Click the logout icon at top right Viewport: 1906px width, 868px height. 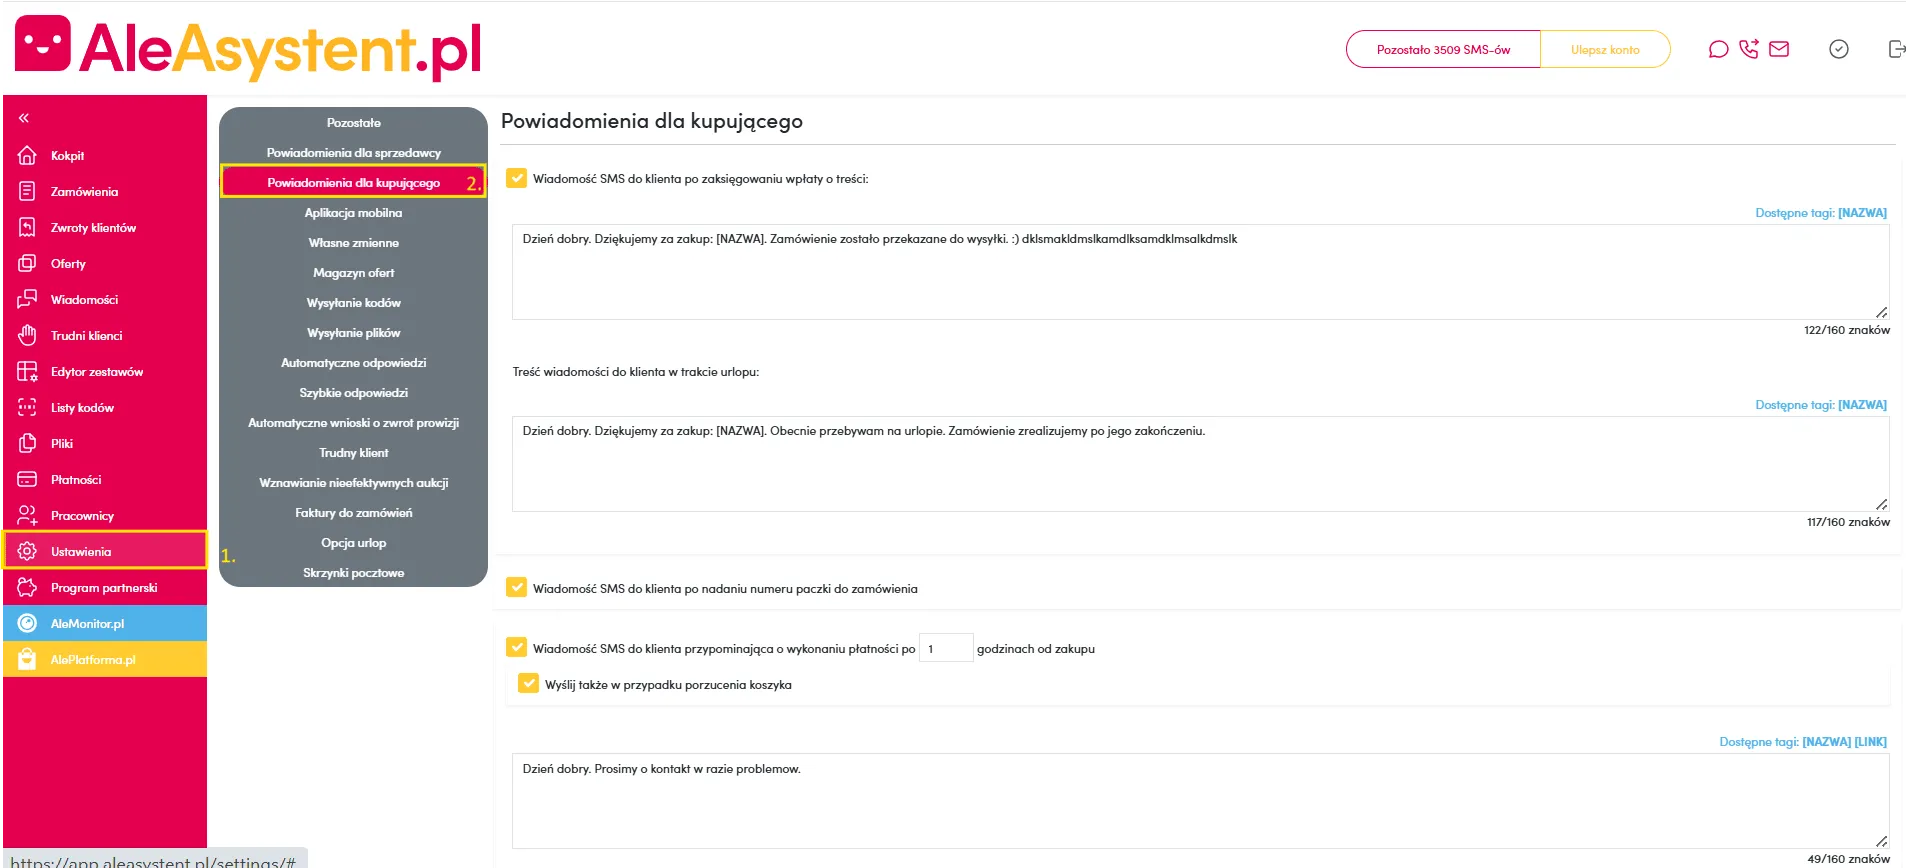(1895, 49)
